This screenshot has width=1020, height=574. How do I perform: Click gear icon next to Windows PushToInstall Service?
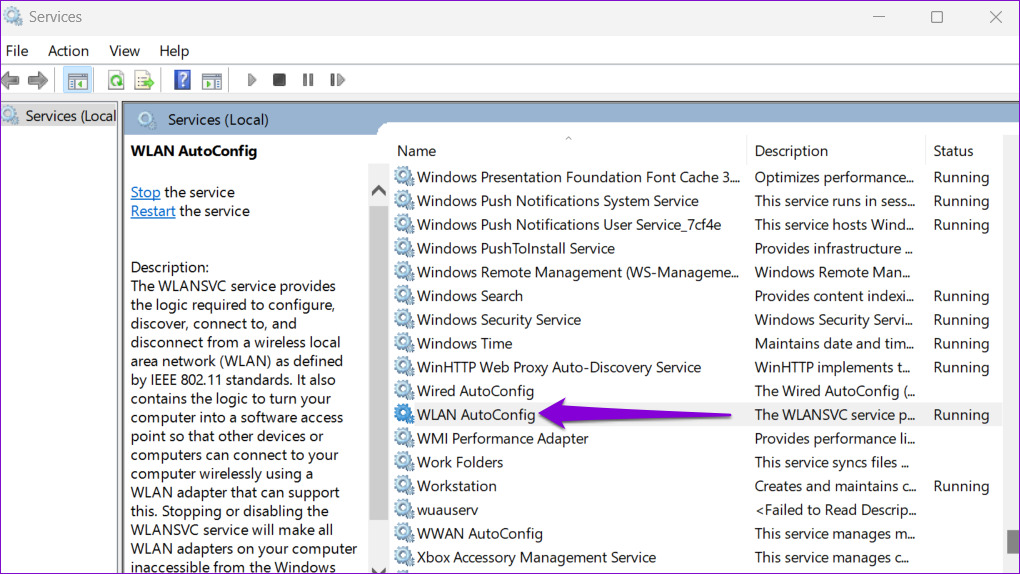tap(404, 247)
